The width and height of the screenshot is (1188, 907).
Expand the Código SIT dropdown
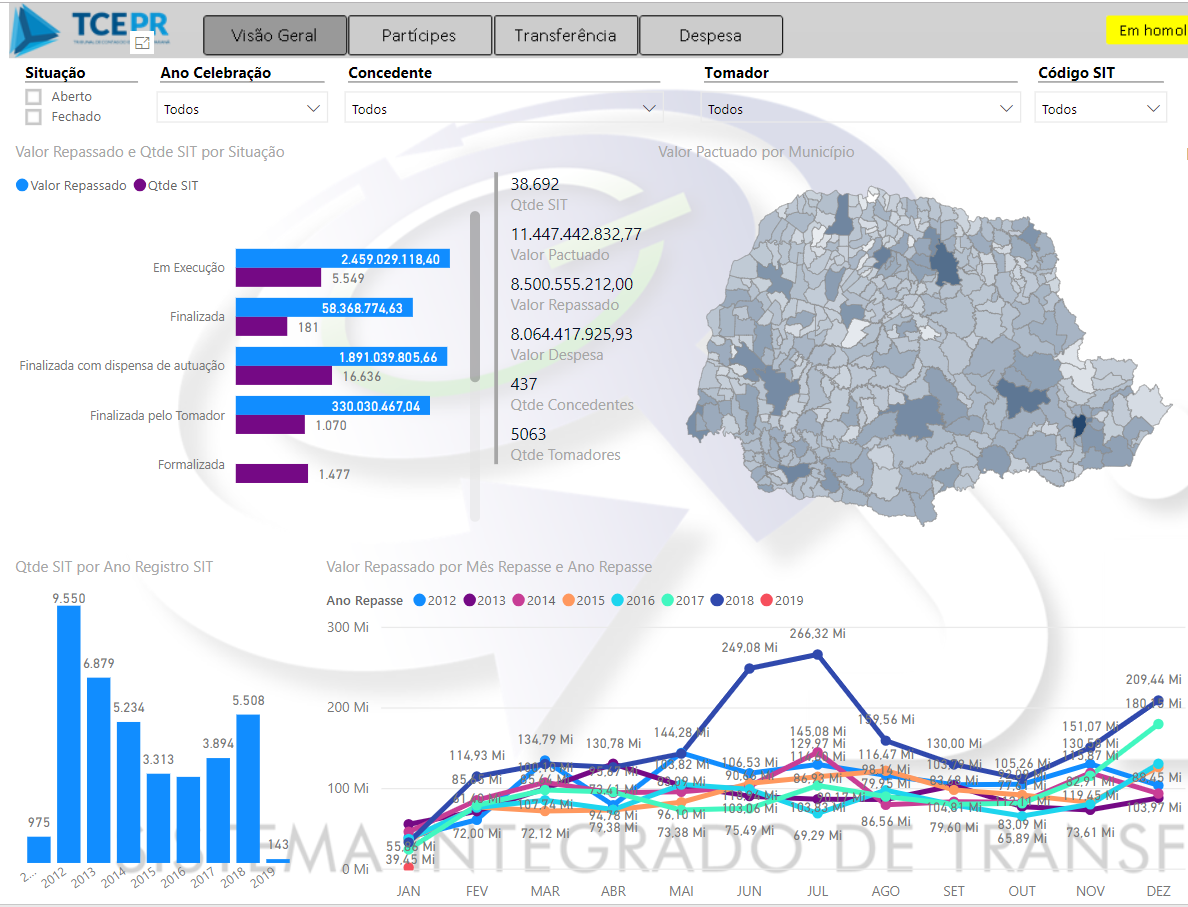pos(1100,108)
